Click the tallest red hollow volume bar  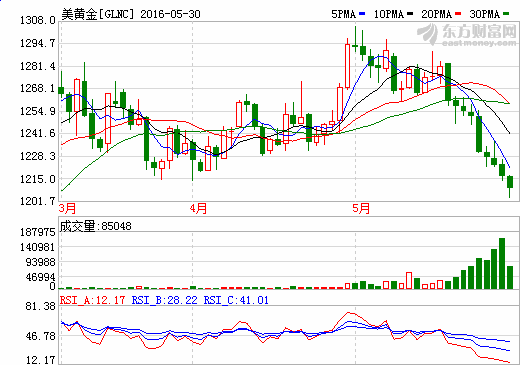point(409,280)
